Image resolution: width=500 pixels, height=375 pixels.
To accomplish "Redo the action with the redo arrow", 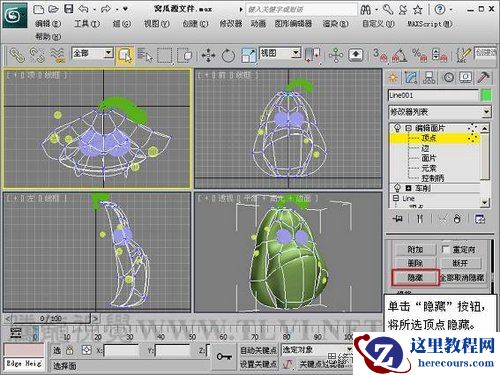I will 106,9.
